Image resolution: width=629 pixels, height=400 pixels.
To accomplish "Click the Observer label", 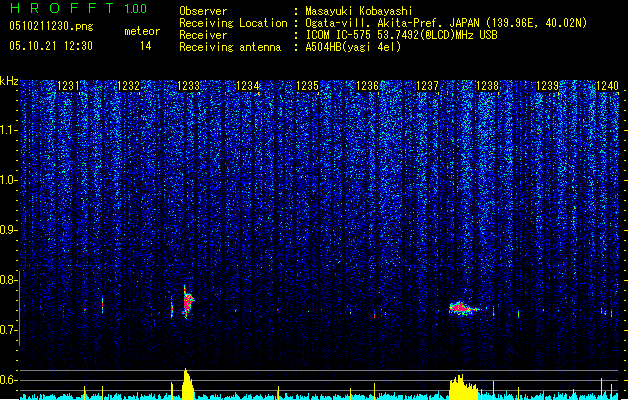I will click(203, 11).
